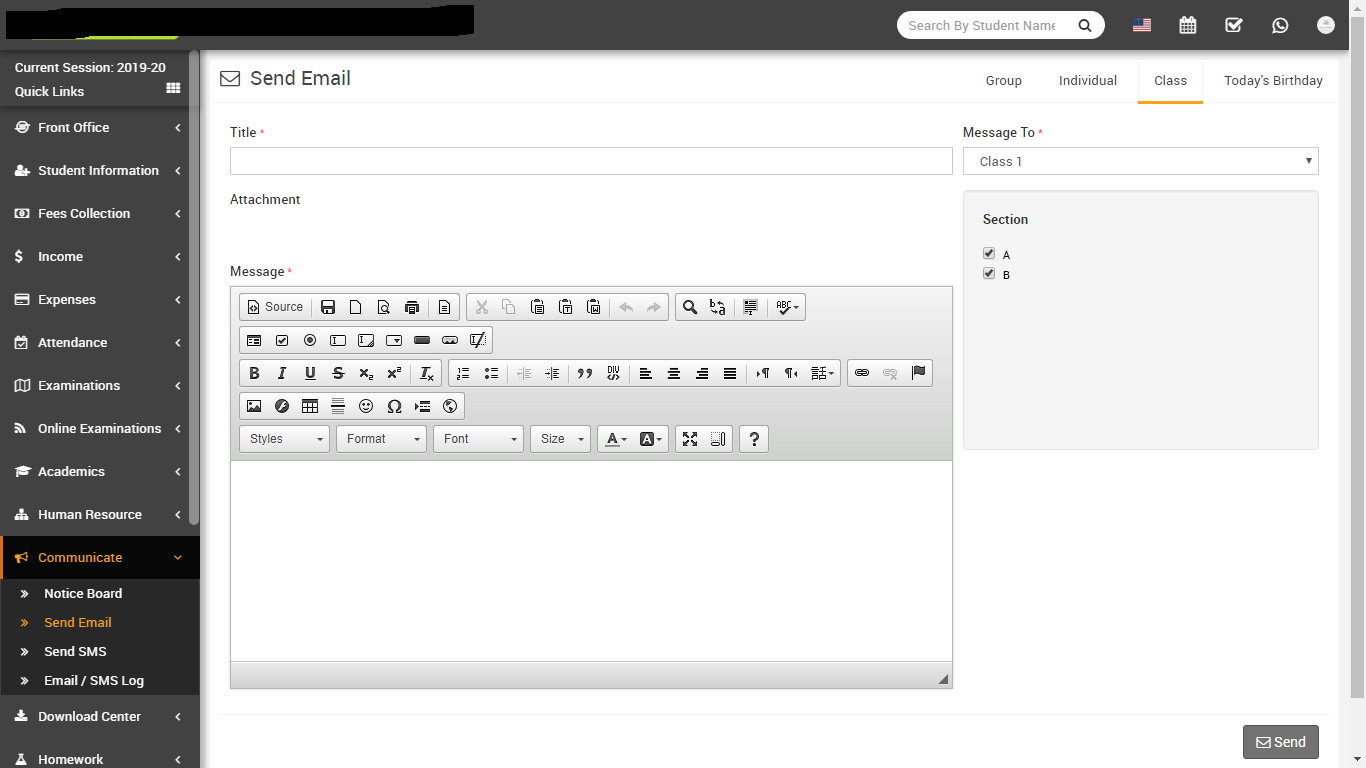Switch to the Individual tab
The image size is (1366, 768).
pos(1088,81)
